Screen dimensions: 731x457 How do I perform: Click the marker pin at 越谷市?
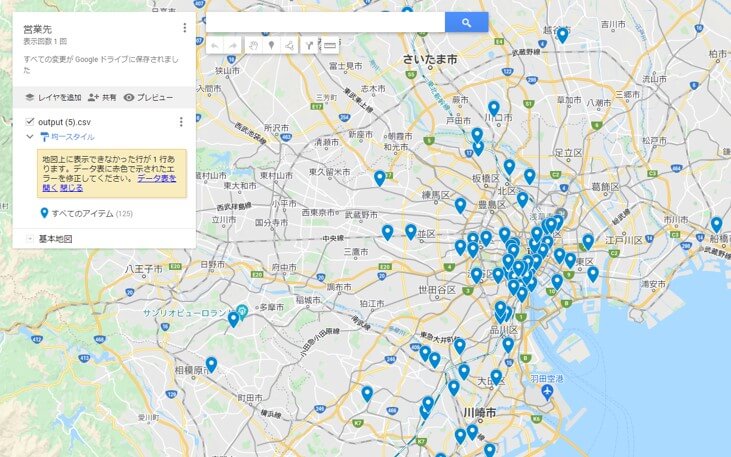(x=563, y=35)
